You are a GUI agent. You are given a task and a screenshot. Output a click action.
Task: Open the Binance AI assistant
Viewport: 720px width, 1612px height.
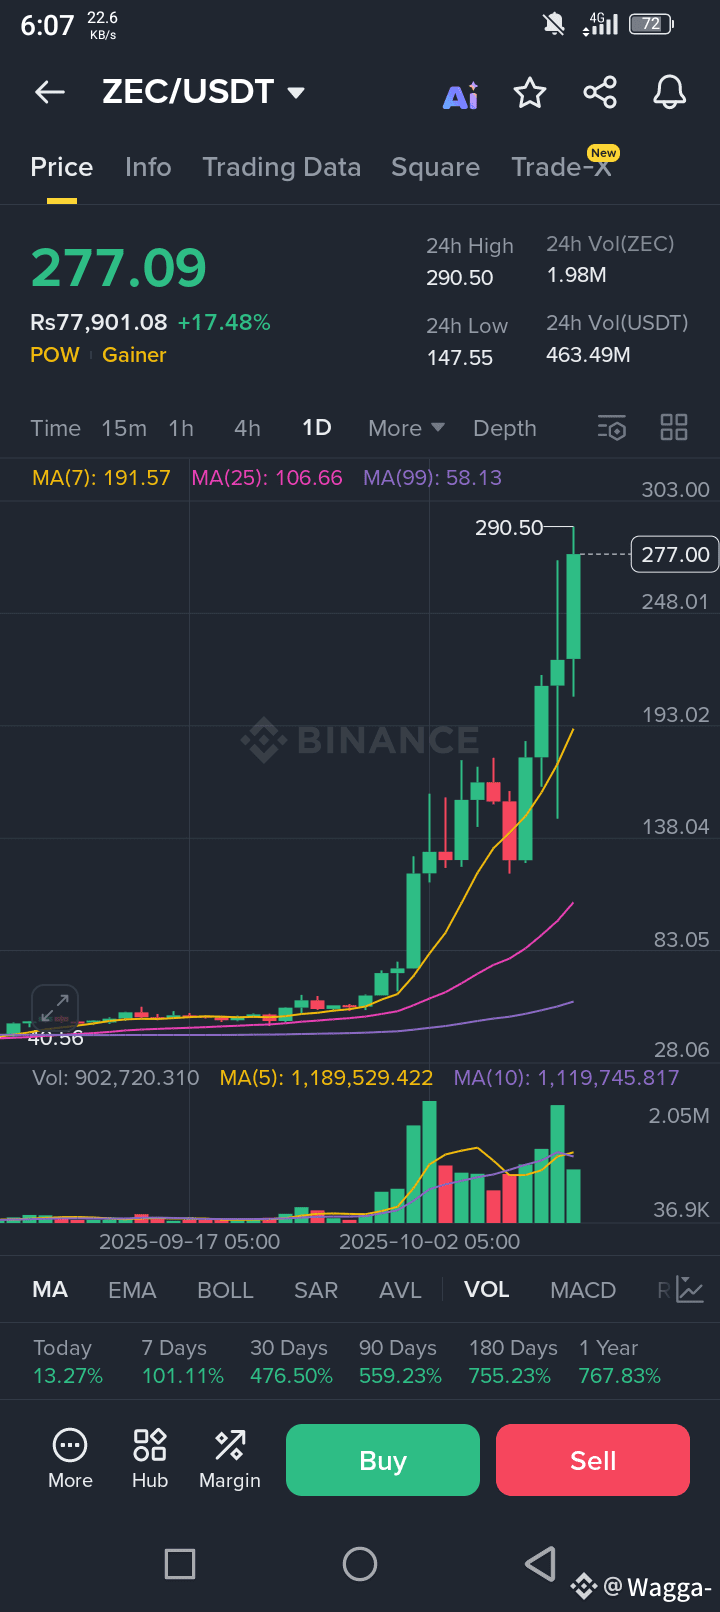(x=460, y=92)
